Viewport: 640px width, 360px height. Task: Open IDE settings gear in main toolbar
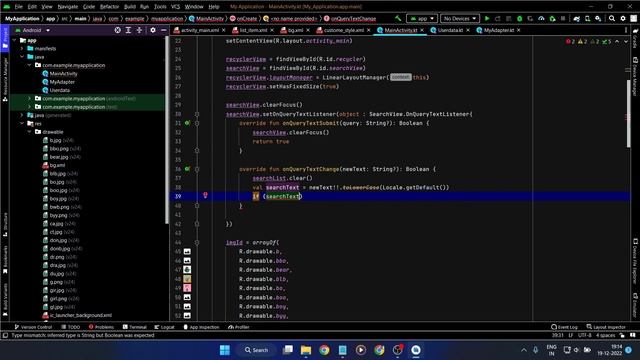pyautogui.click(x=623, y=18)
